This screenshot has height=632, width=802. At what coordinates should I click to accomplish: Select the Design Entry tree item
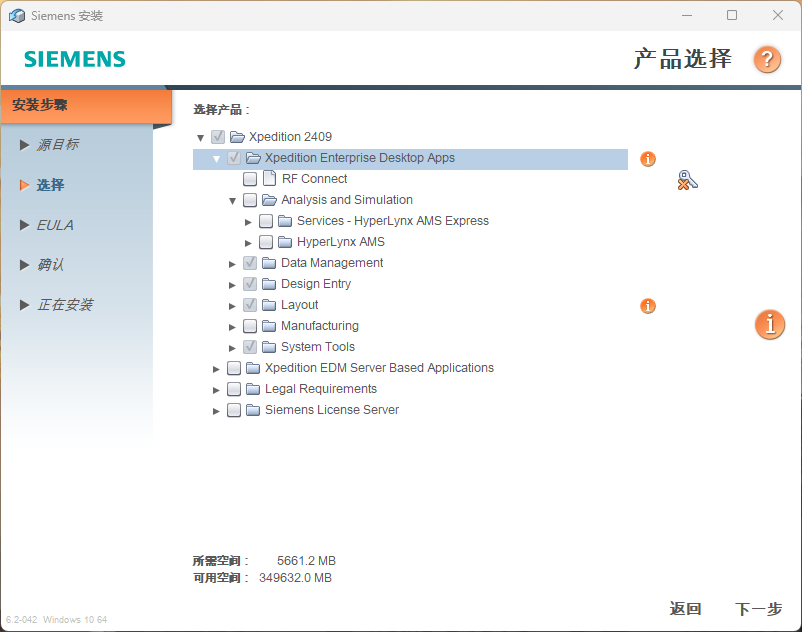pos(316,284)
